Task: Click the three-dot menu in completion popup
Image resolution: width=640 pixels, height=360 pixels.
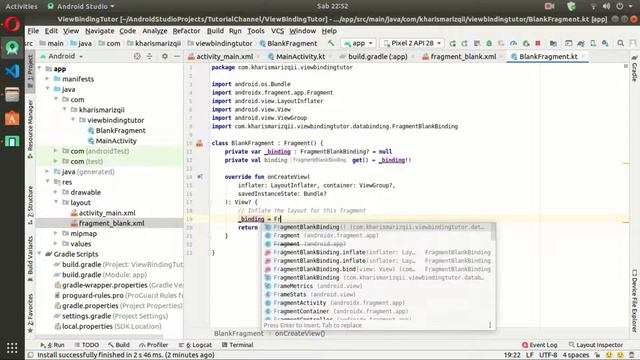Action: coord(490,325)
